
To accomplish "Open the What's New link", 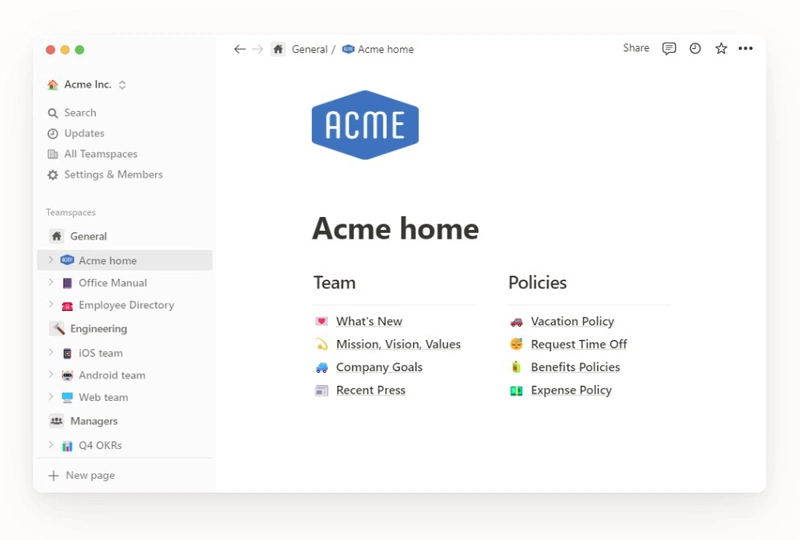I will coord(369,322).
